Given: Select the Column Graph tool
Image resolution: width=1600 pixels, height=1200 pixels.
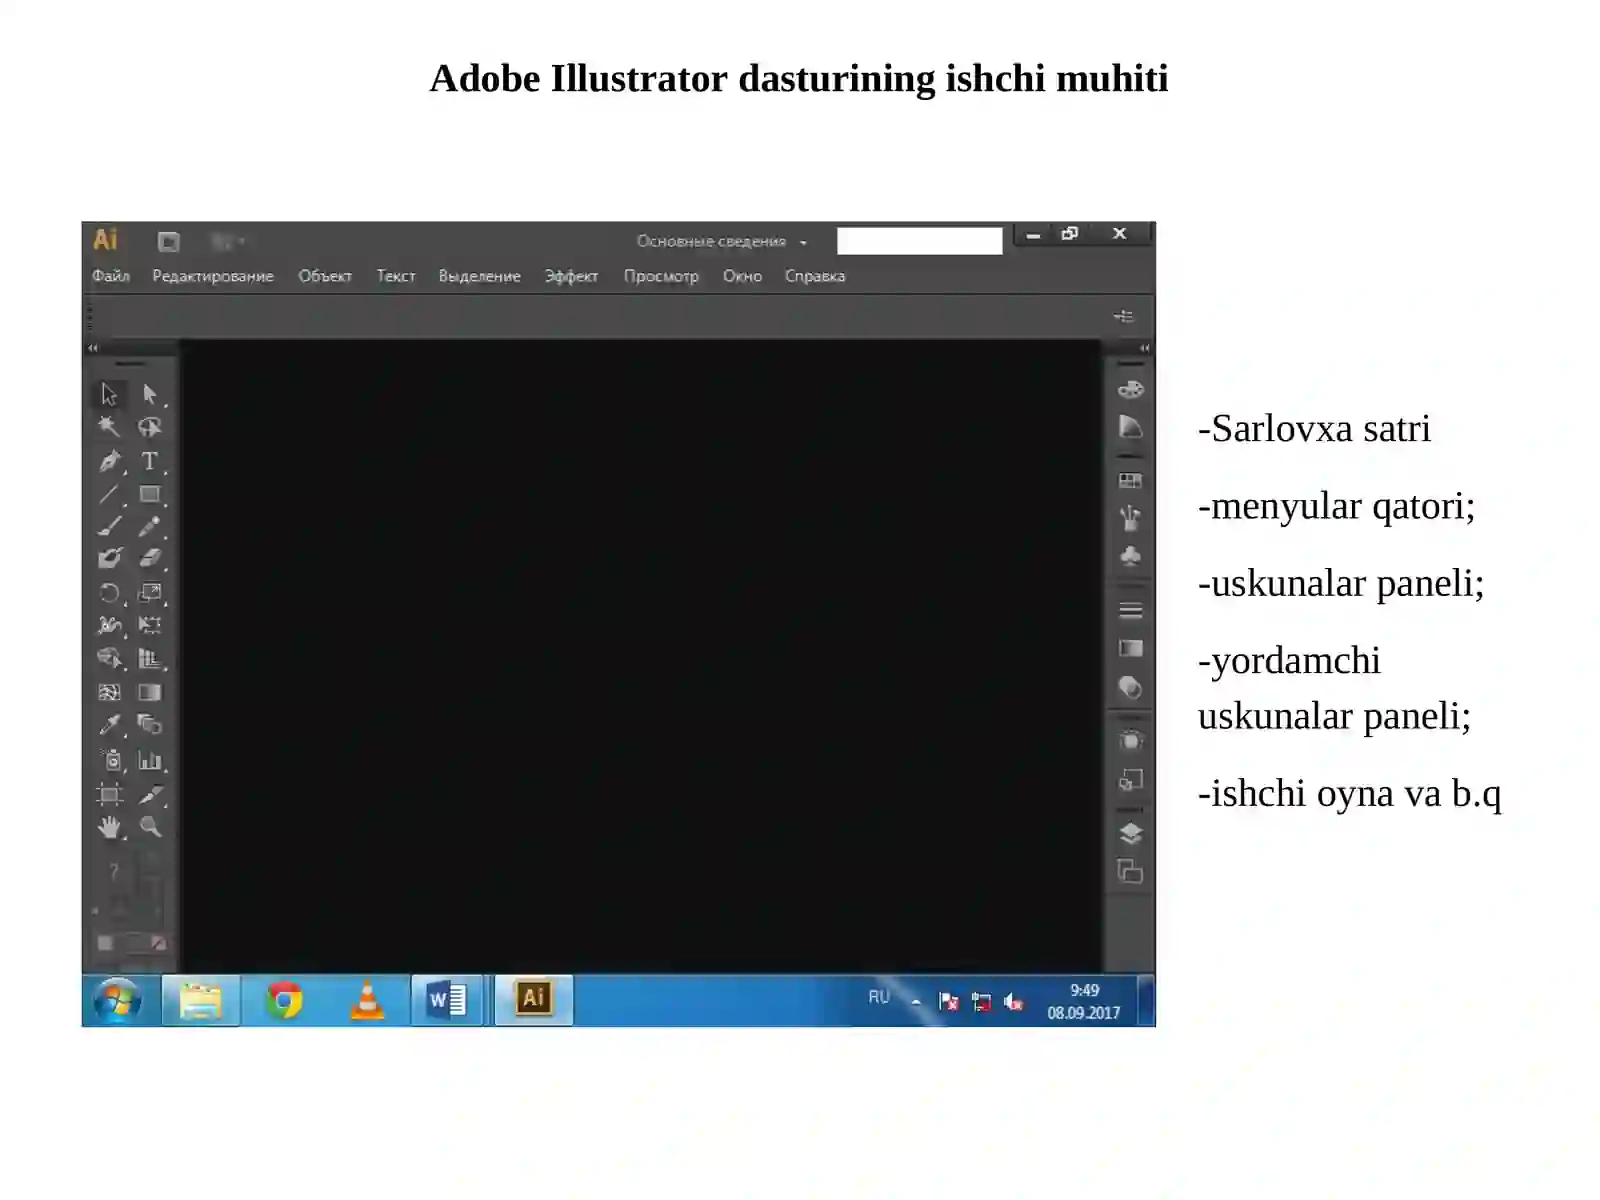Looking at the screenshot, I should [150, 761].
